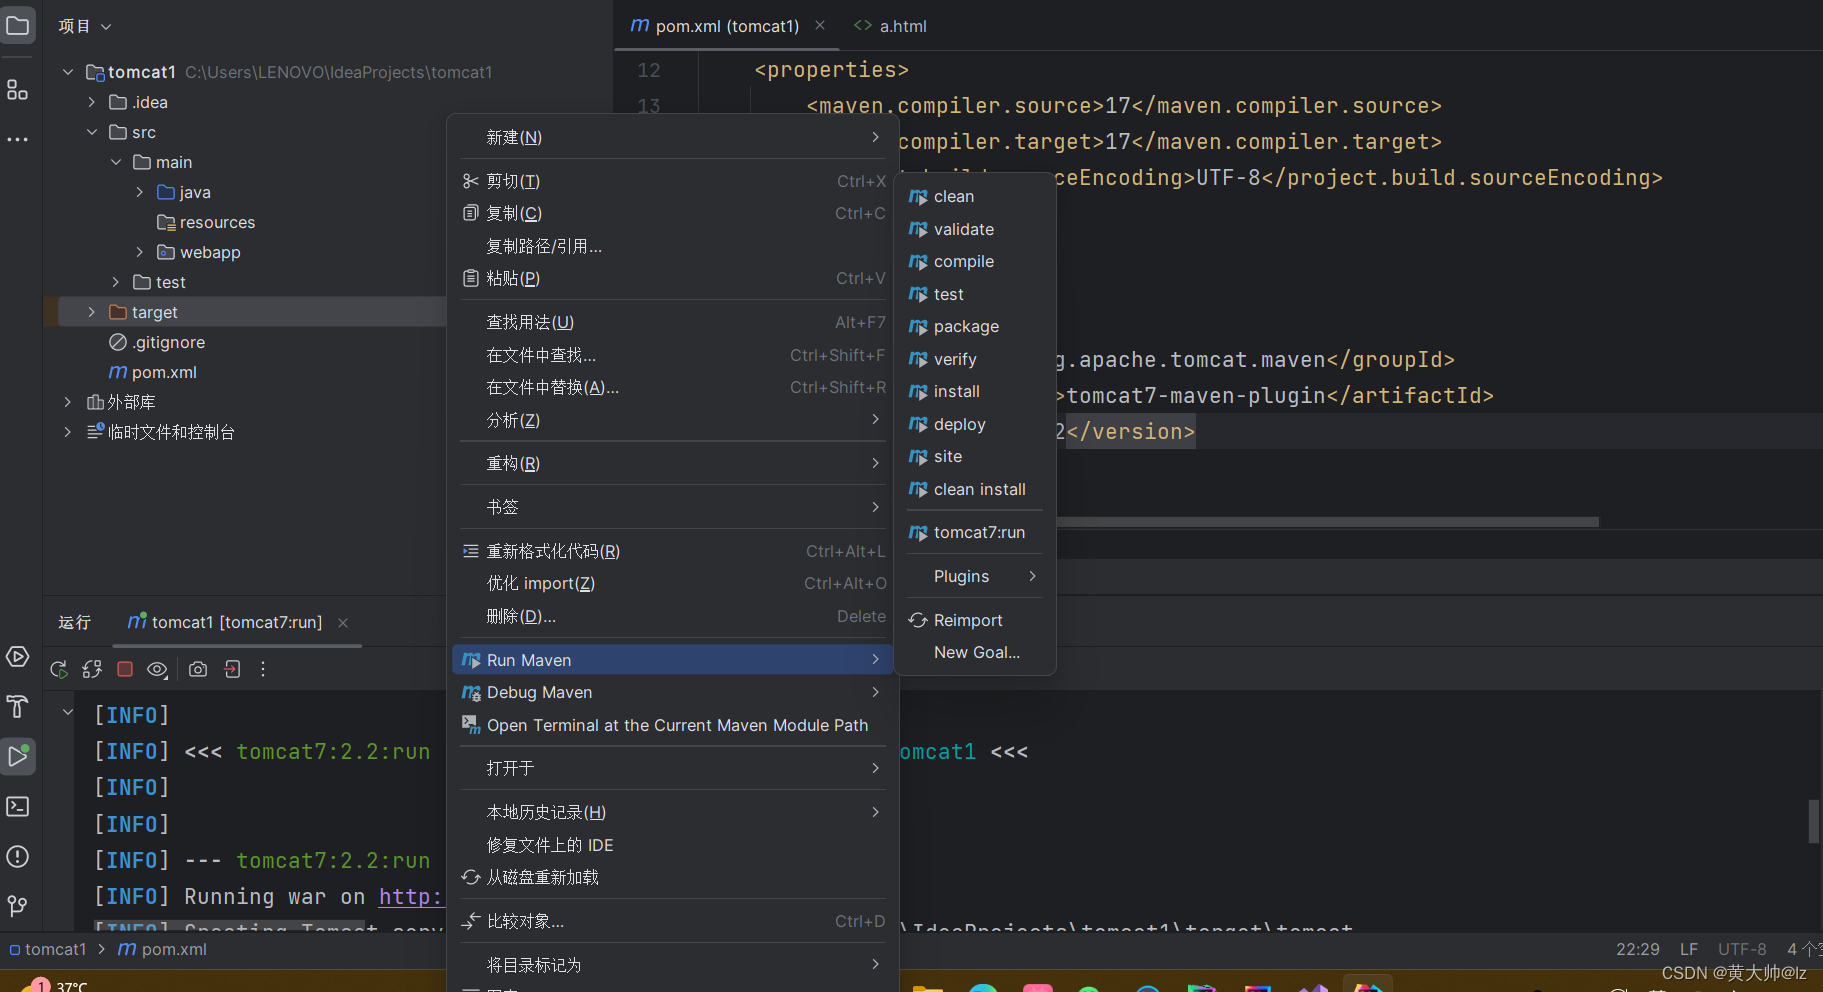Viewport: 1823px width, 992px height.
Task: Open the 分析(Z) submenu
Action: (673, 420)
